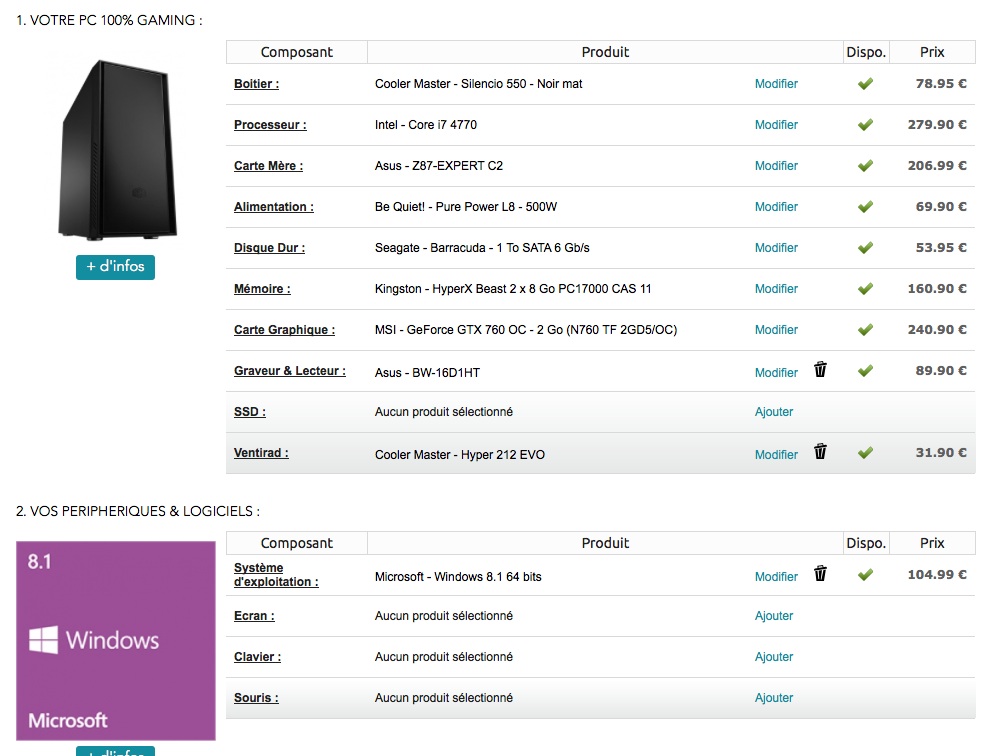Click the Ecran component label

point(254,616)
